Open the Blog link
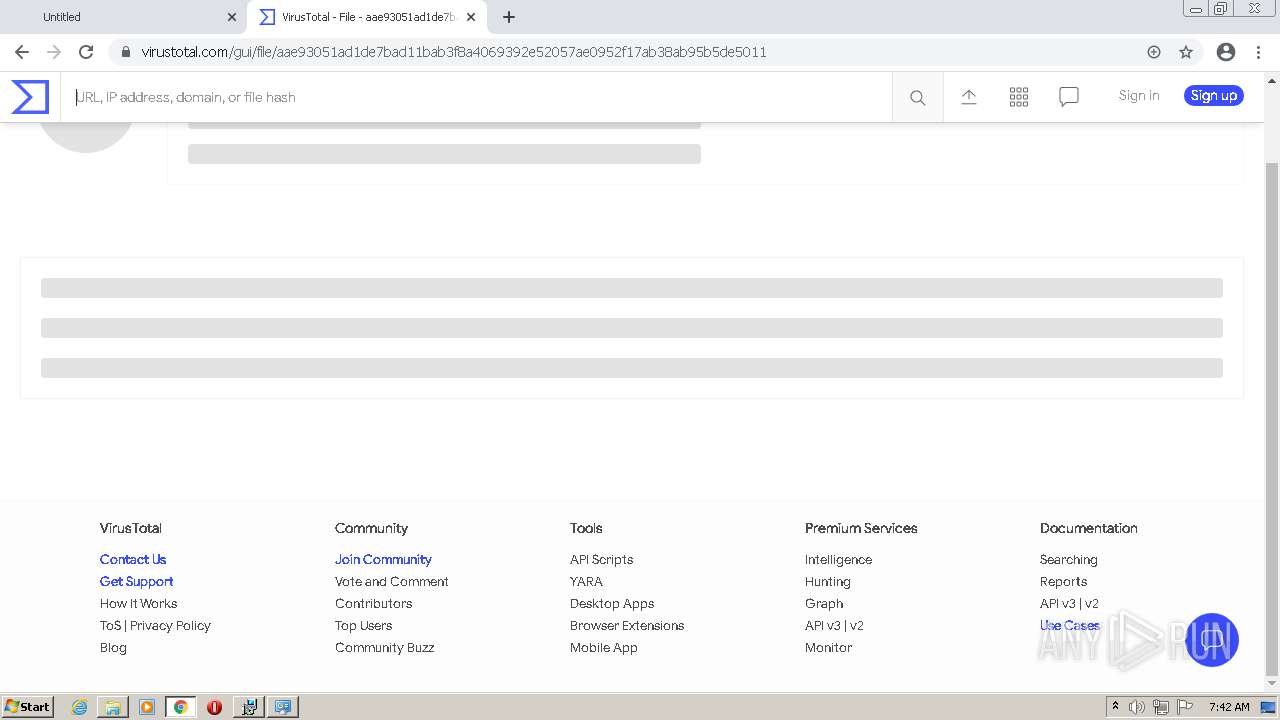The height and width of the screenshot is (720, 1280). click(x=113, y=647)
